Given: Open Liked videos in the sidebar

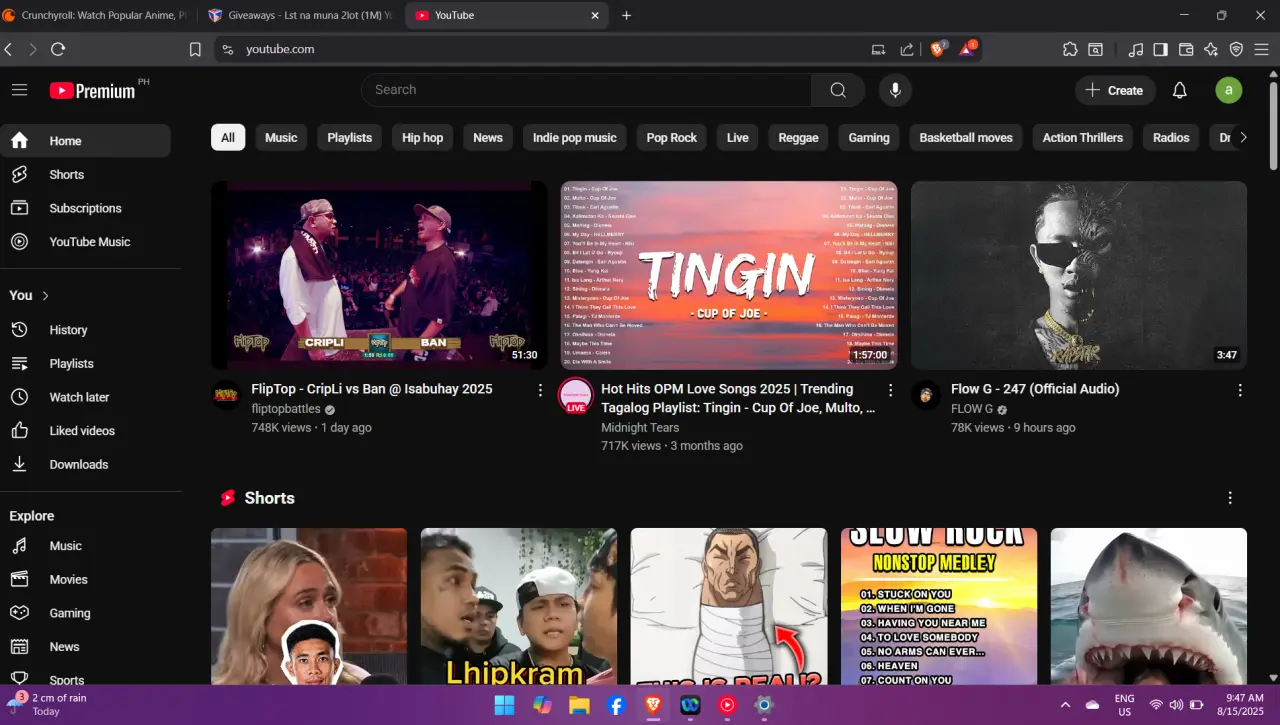Looking at the screenshot, I should [x=86, y=431].
